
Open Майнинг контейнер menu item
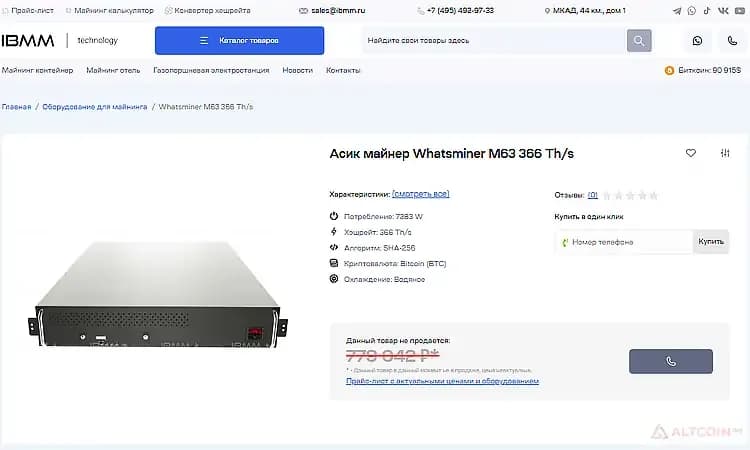37,70
